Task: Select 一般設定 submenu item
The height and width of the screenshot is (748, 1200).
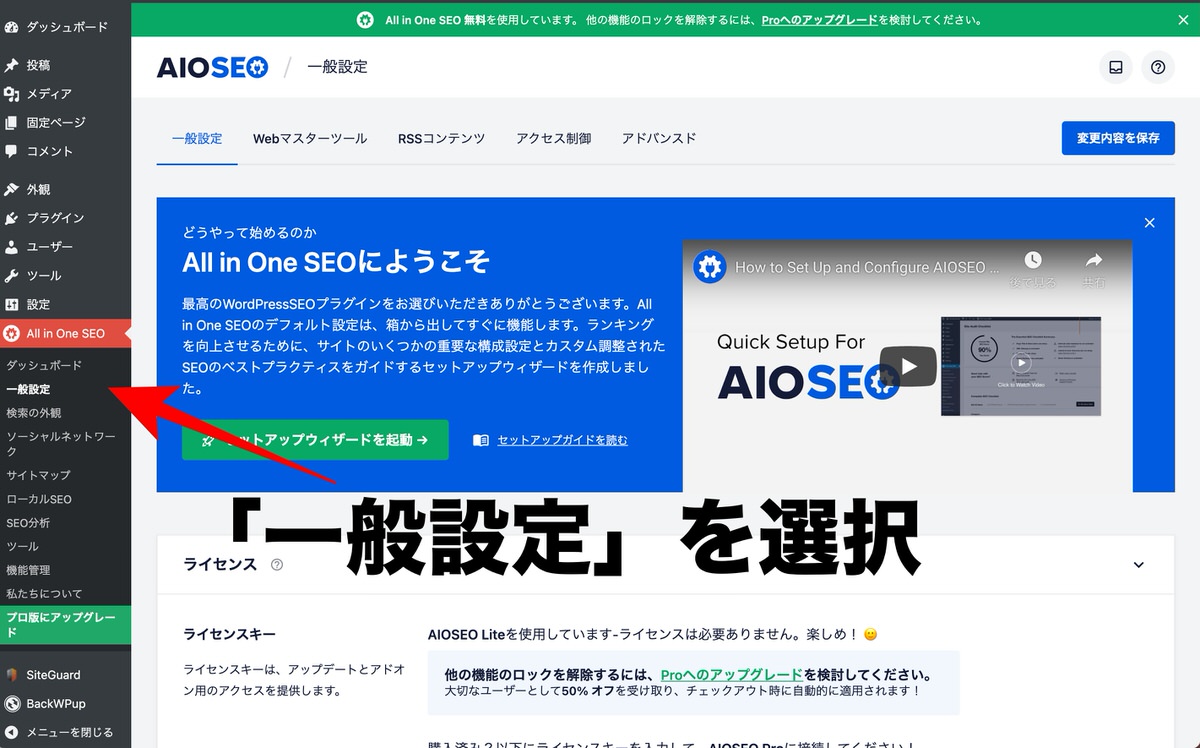Action: (28, 390)
